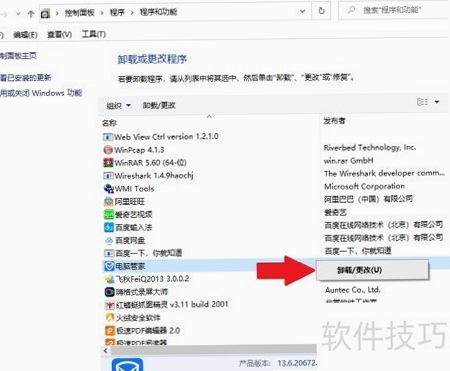450x371 pixels.
Task: Select the WMI Tools entry
Action: pyautogui.click(x=134, y=189)
